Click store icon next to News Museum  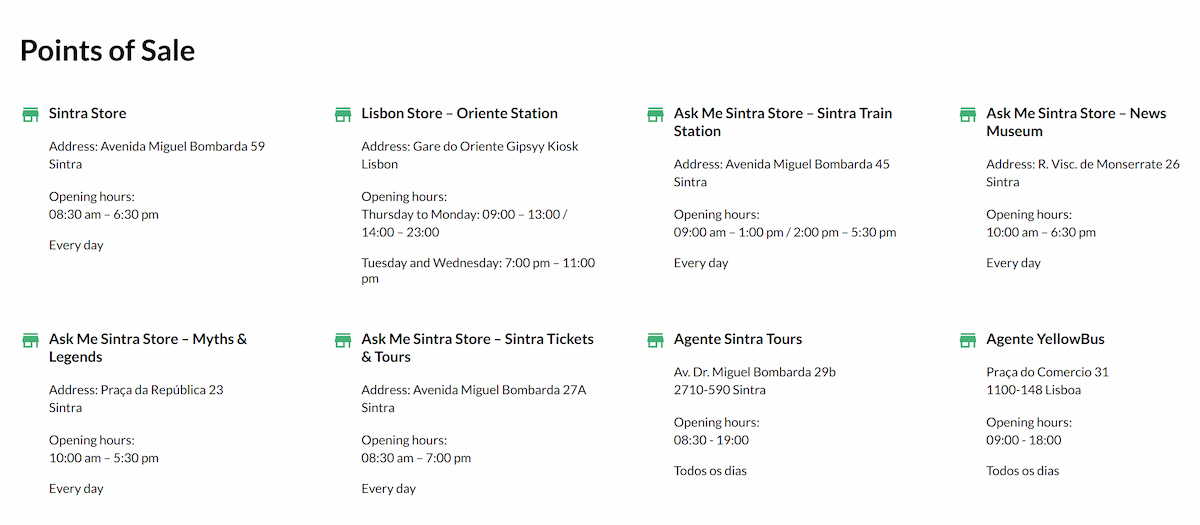968,115
